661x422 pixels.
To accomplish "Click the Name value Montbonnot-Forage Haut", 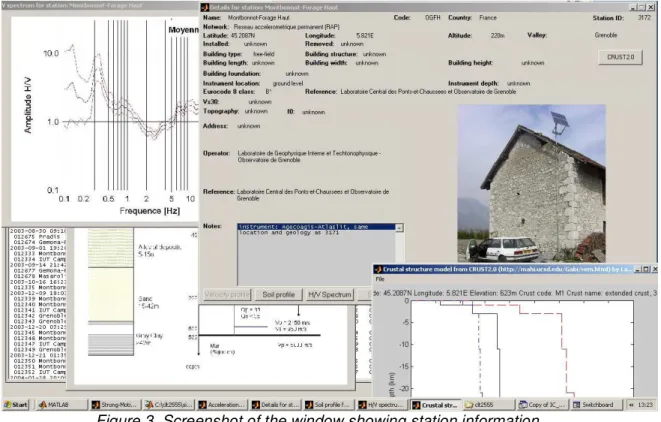I will (258, 18).
